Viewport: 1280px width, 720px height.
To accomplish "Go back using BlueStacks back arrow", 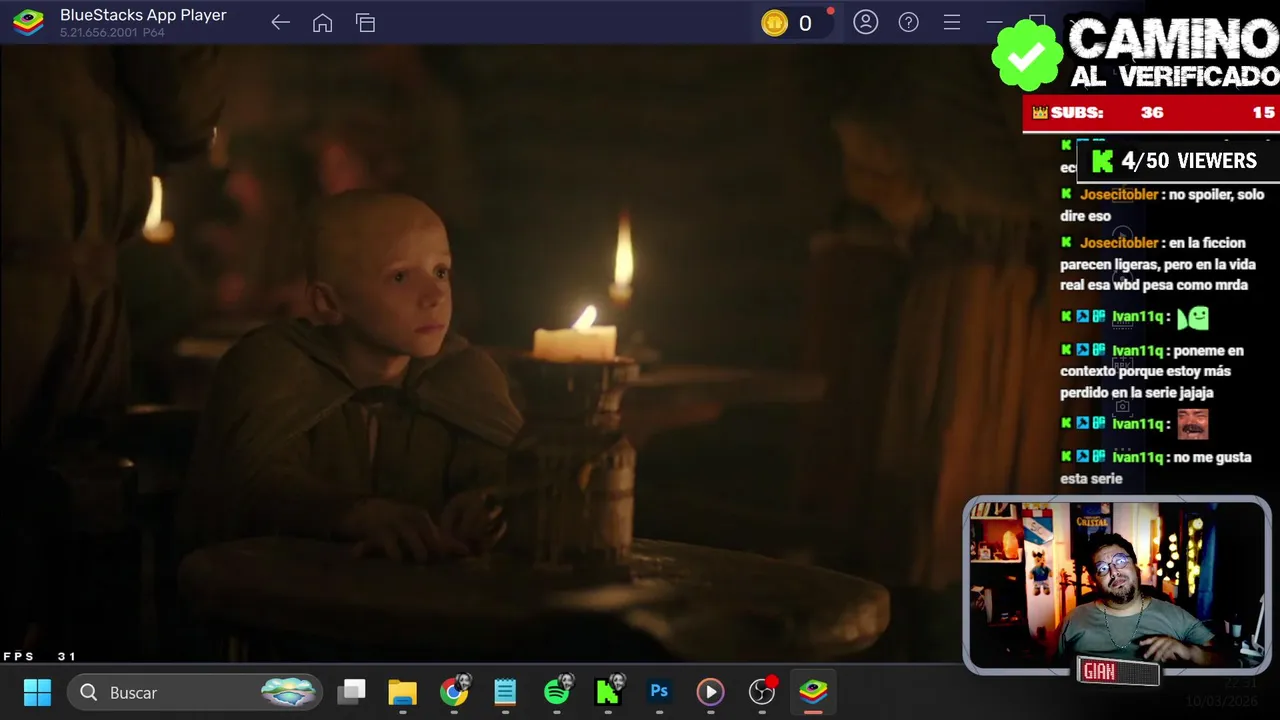I will 280,23.
